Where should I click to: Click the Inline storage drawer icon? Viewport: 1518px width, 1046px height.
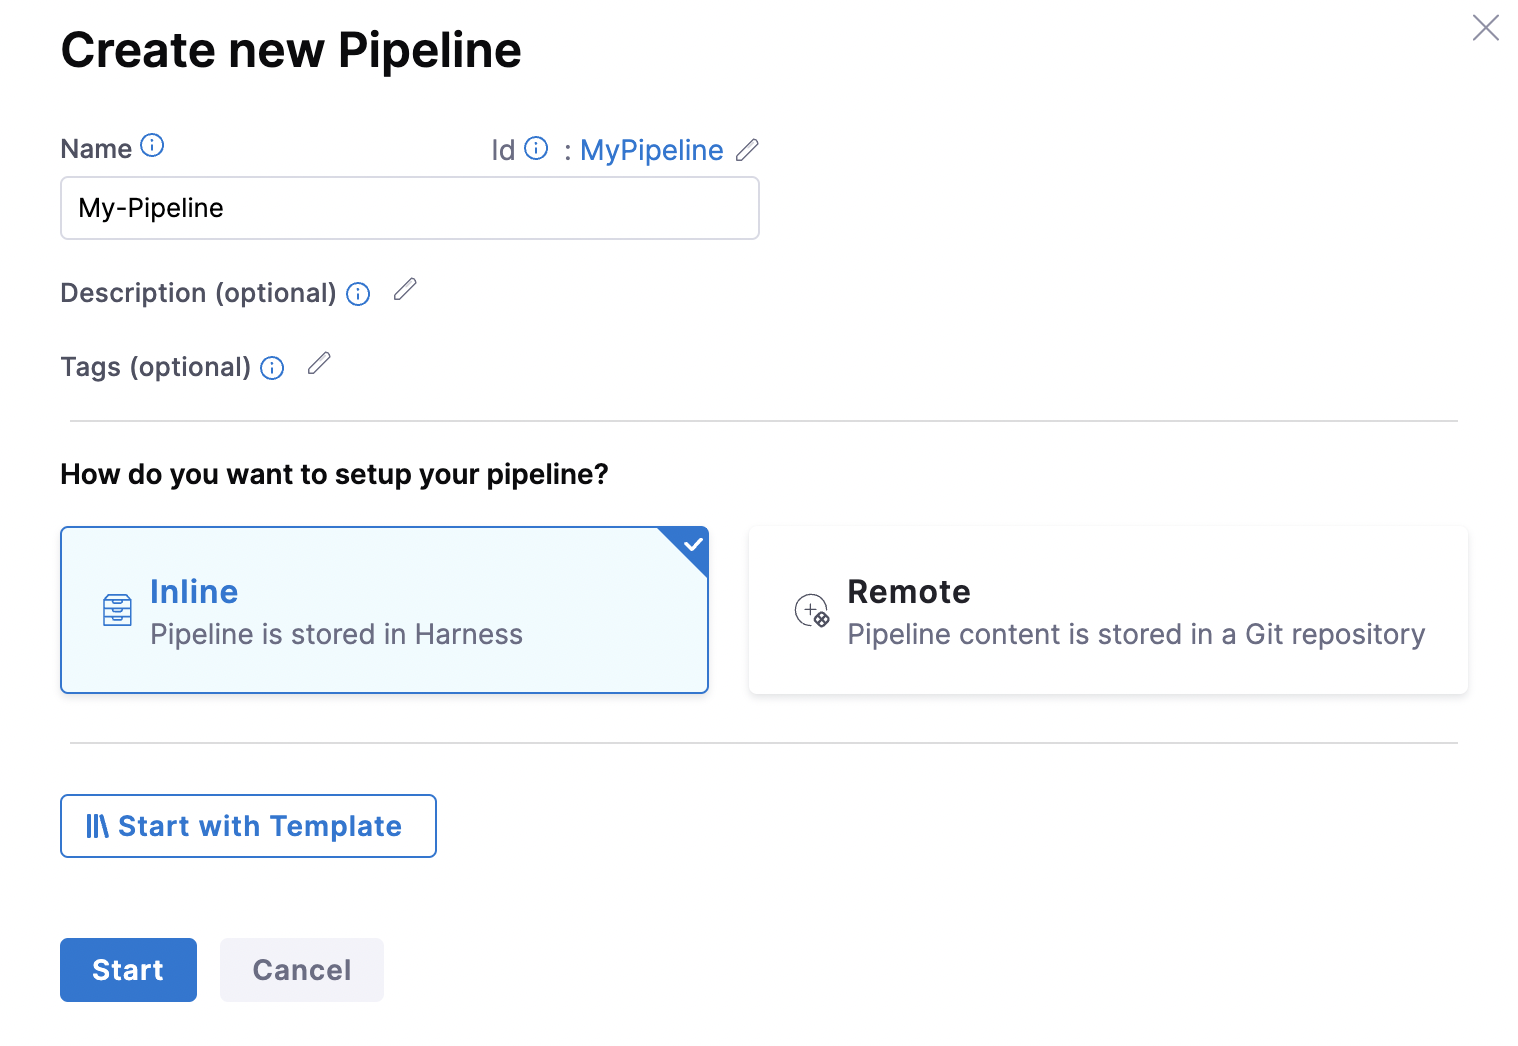click(x=117, y=610)
